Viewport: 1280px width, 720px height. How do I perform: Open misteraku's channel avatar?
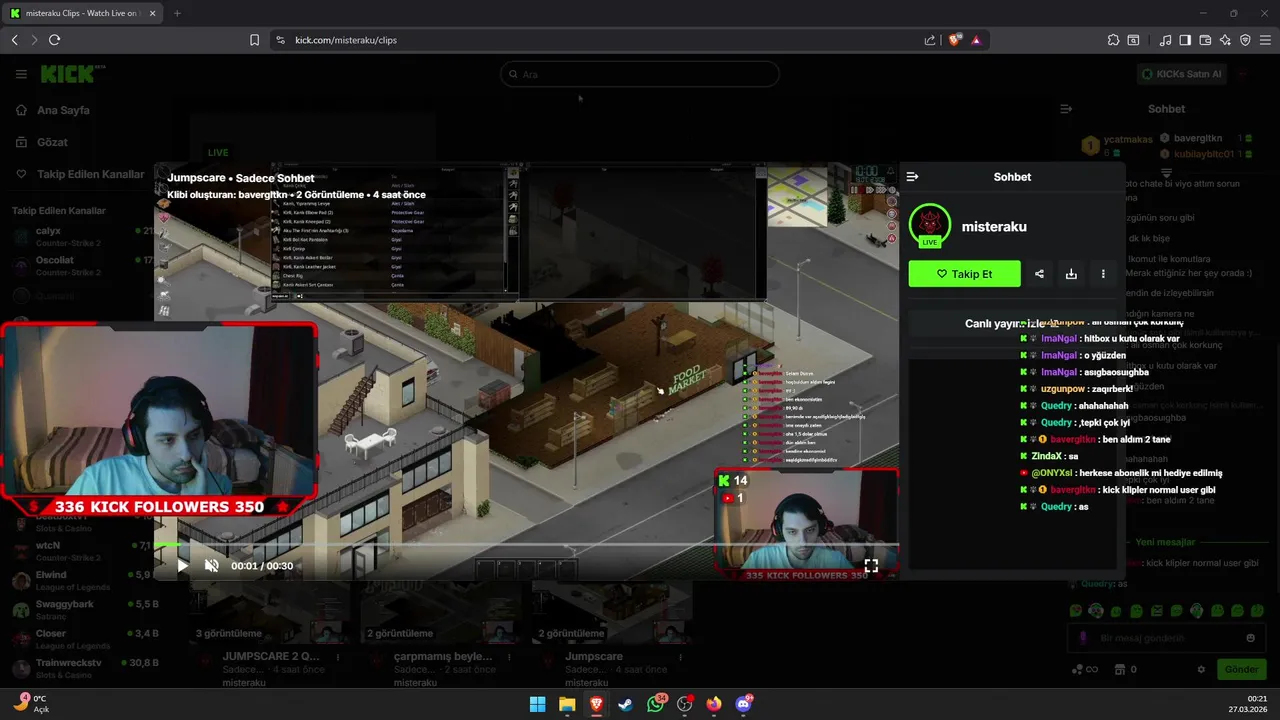coord(930,227)
